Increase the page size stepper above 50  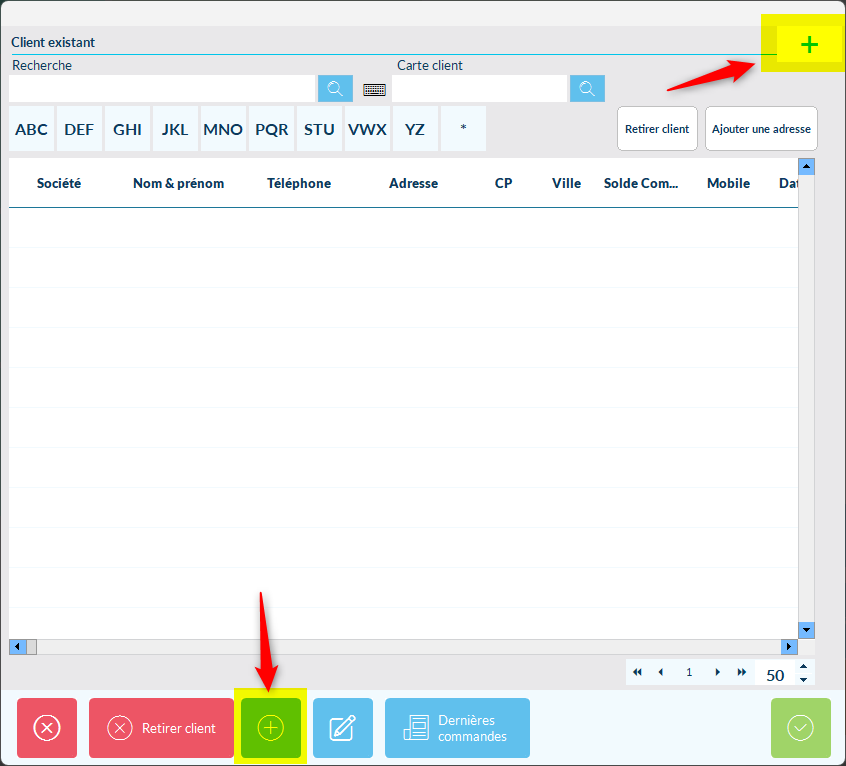pos(803,666)
